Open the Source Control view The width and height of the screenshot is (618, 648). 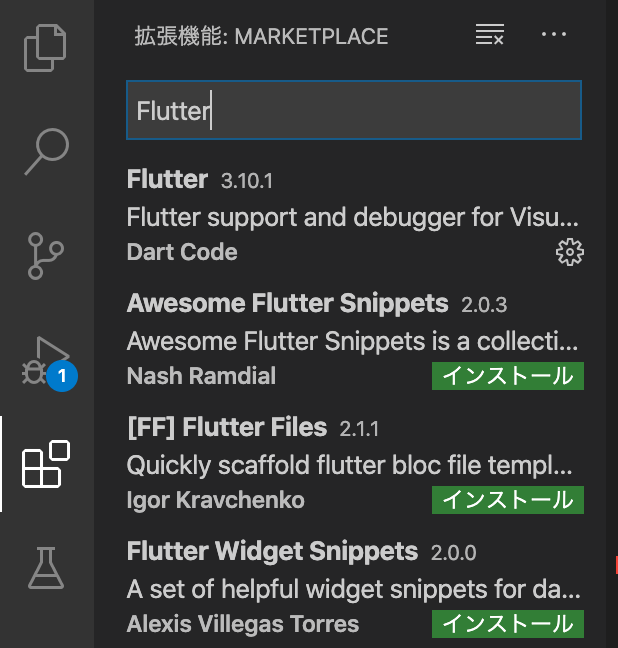click(x=45, y=256)
